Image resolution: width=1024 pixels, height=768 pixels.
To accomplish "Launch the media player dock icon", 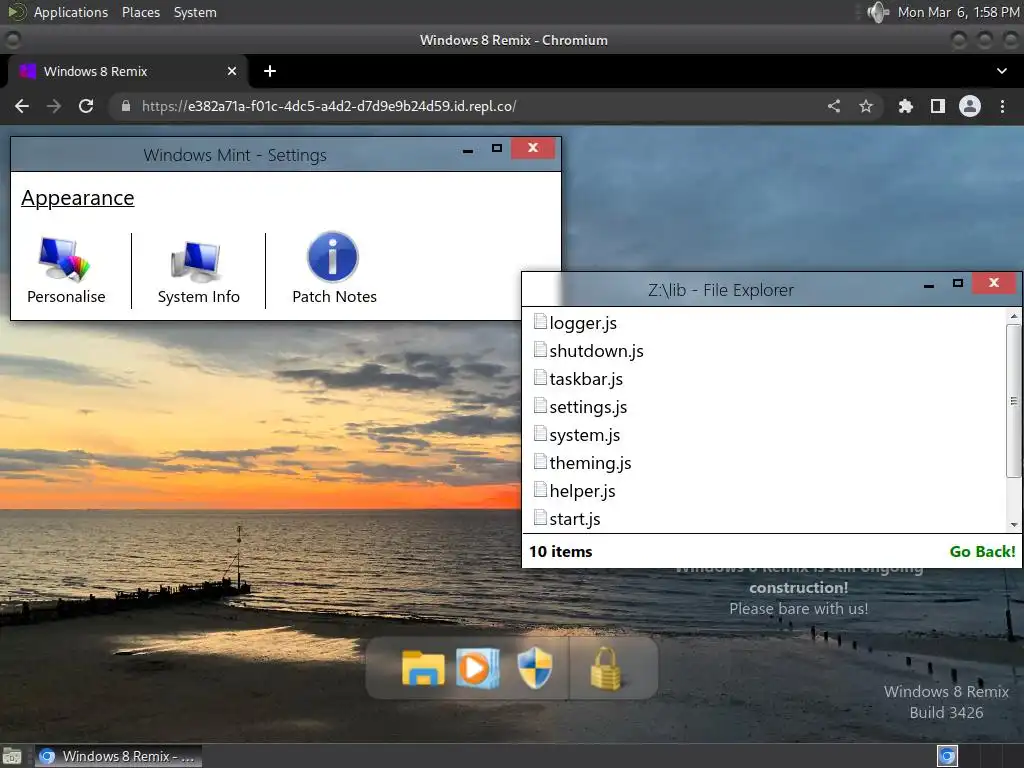I will point(477,668).
